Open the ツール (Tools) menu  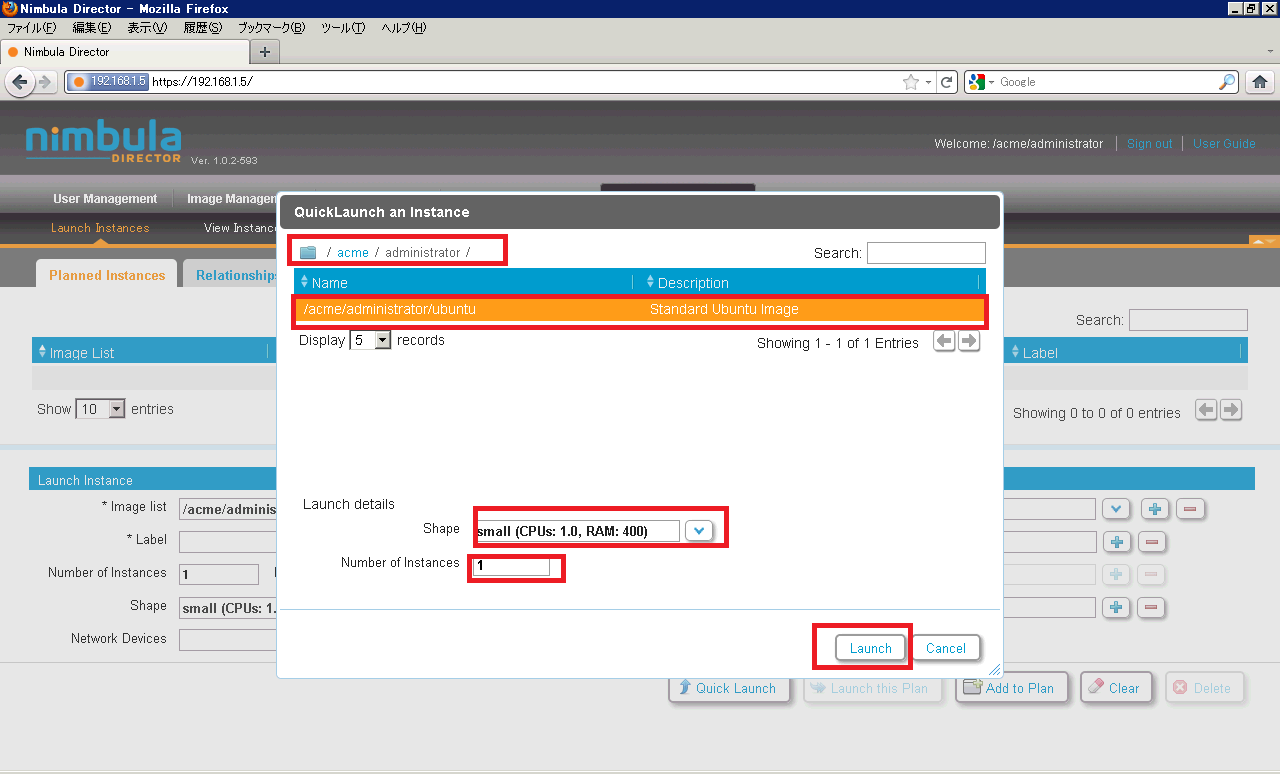pyautogui.click(x=342, y=28)
